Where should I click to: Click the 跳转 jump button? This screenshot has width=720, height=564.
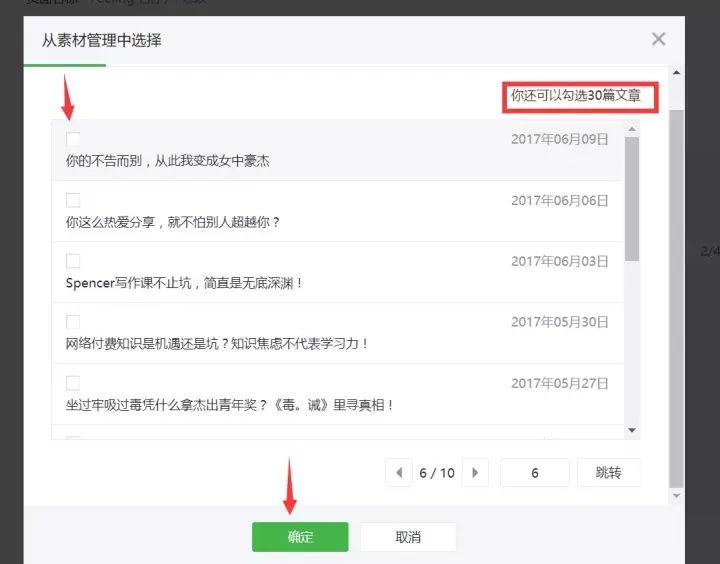(608, 472)
